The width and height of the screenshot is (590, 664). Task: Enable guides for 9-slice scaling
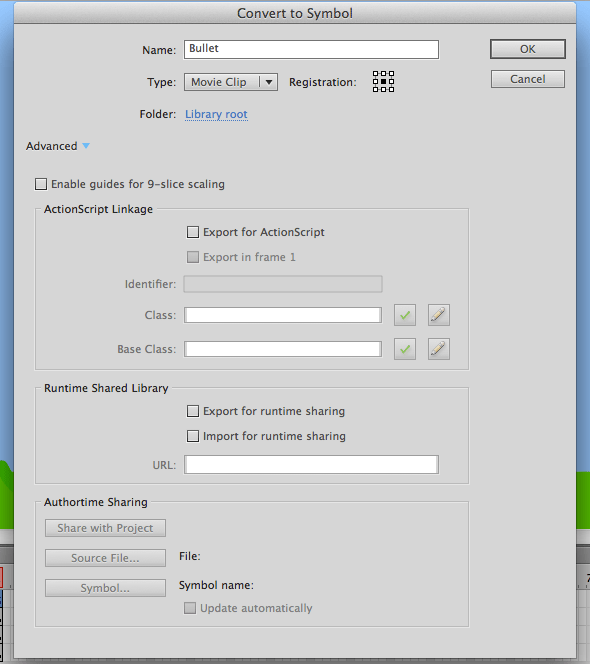pos(41,184)
